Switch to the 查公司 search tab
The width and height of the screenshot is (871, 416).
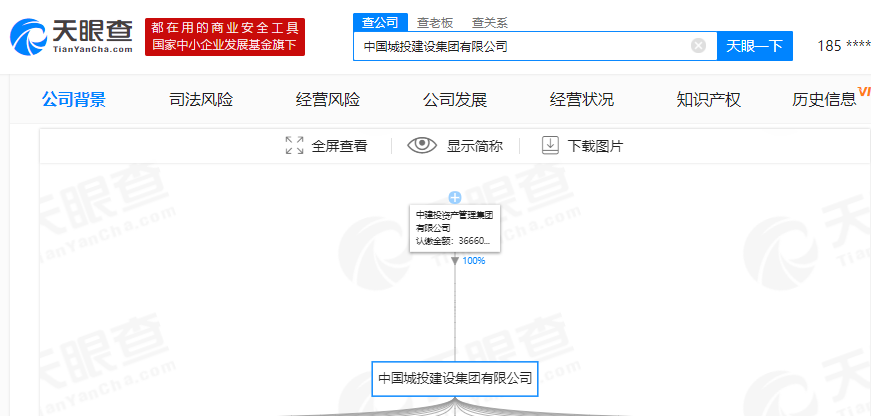378,22
